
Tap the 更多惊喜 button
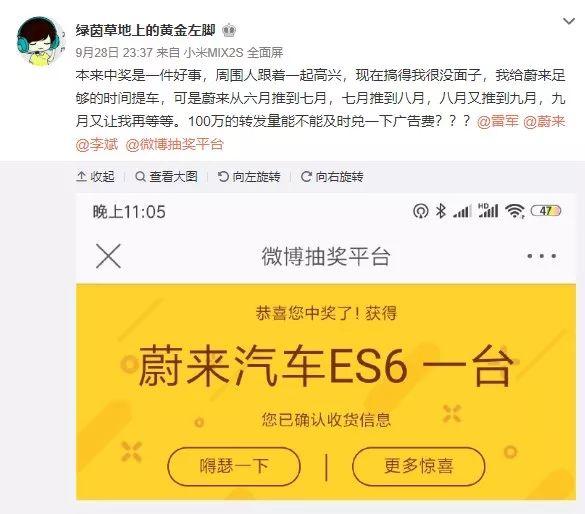click(x=419, y=466)
